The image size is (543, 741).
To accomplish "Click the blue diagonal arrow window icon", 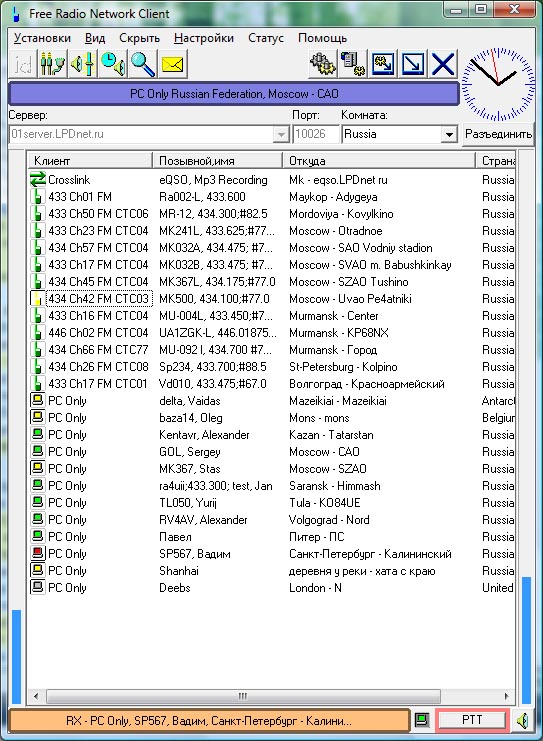I will click(413, 63).
